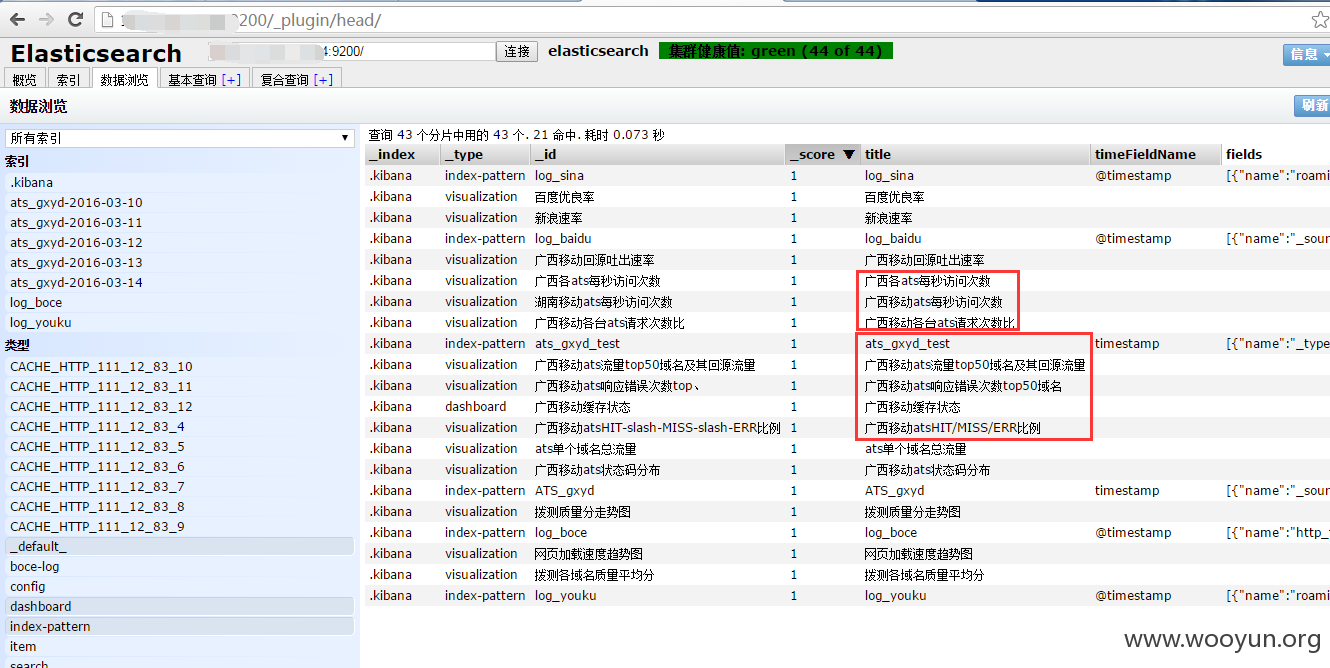The height and width of the screenshot is (668, 1330).
Task: Select the item type
Action: (x=180, y=647)
